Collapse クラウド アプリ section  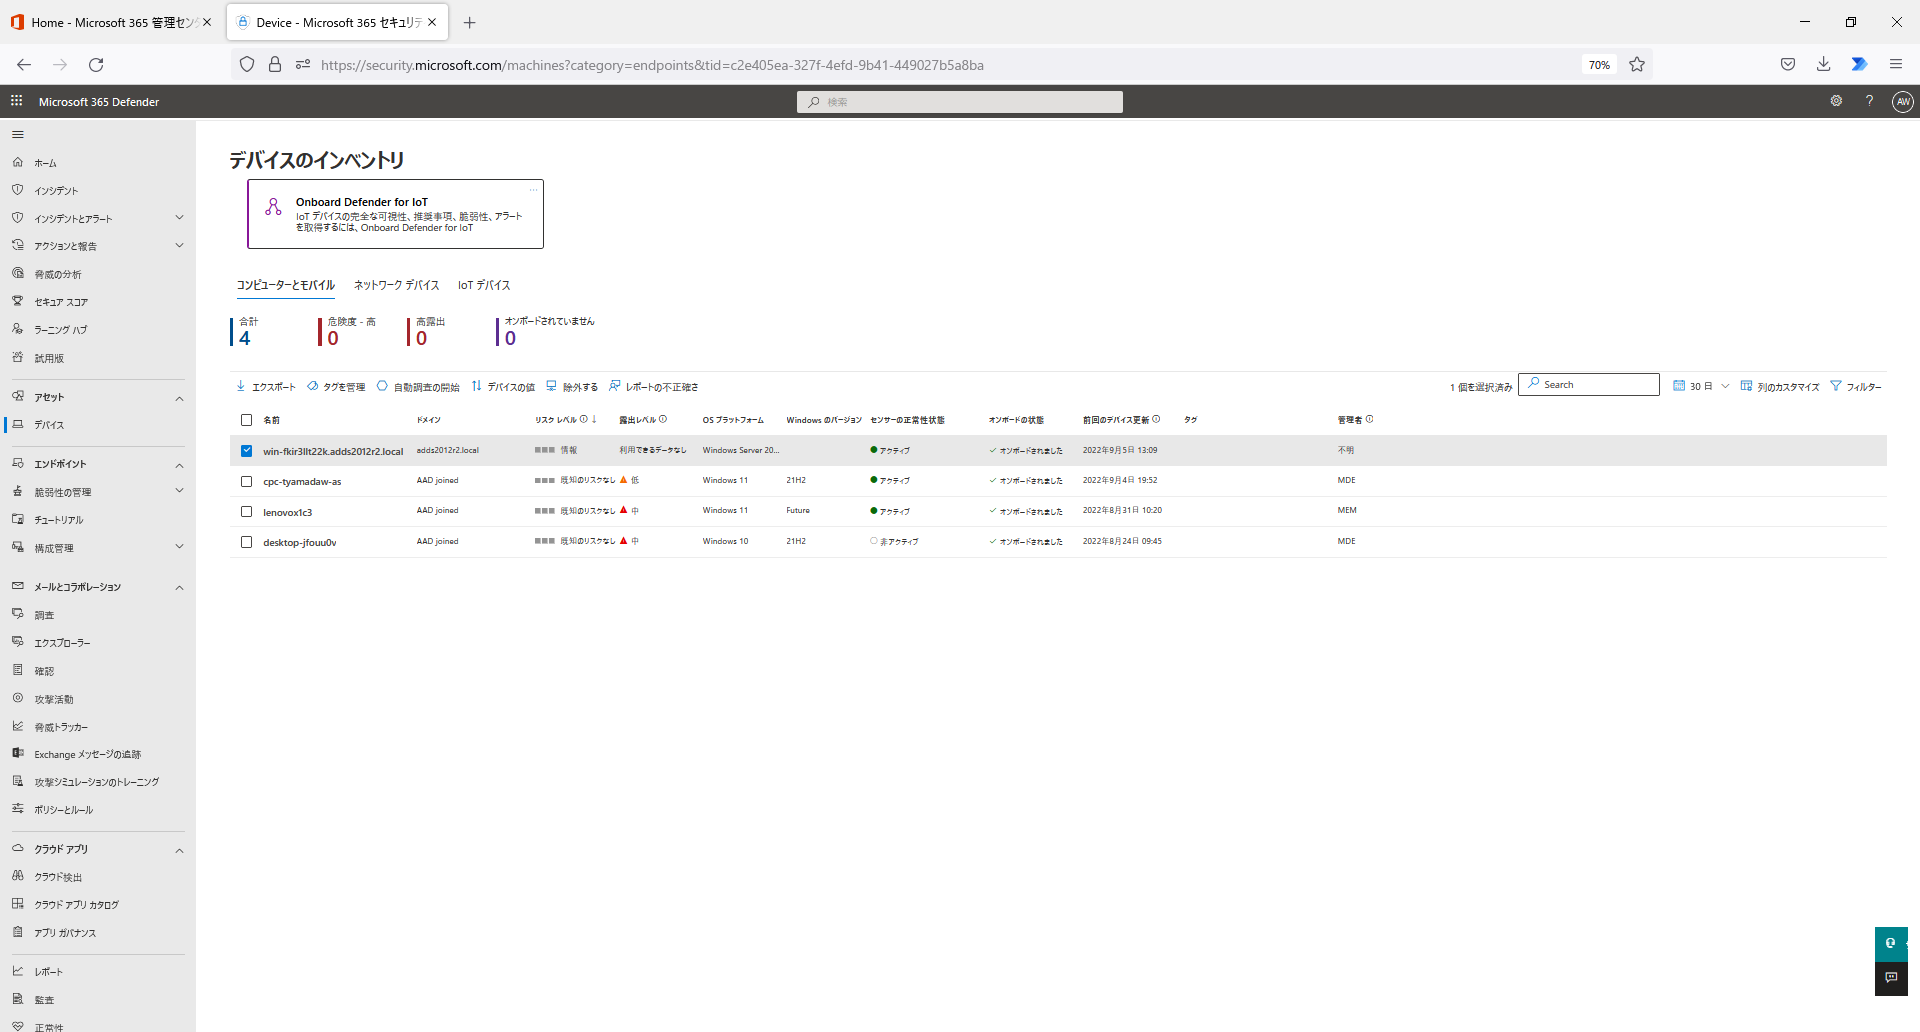coord(179,850)
